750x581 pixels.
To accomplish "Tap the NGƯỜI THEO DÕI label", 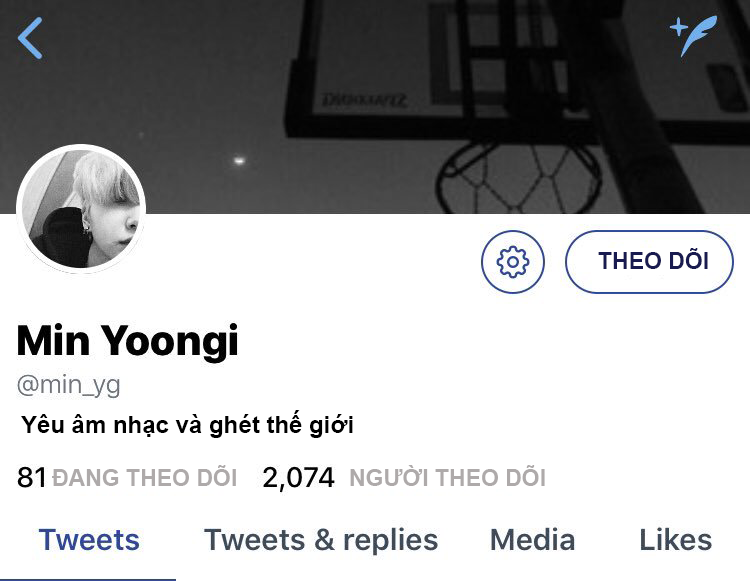I will pos(447,477).
